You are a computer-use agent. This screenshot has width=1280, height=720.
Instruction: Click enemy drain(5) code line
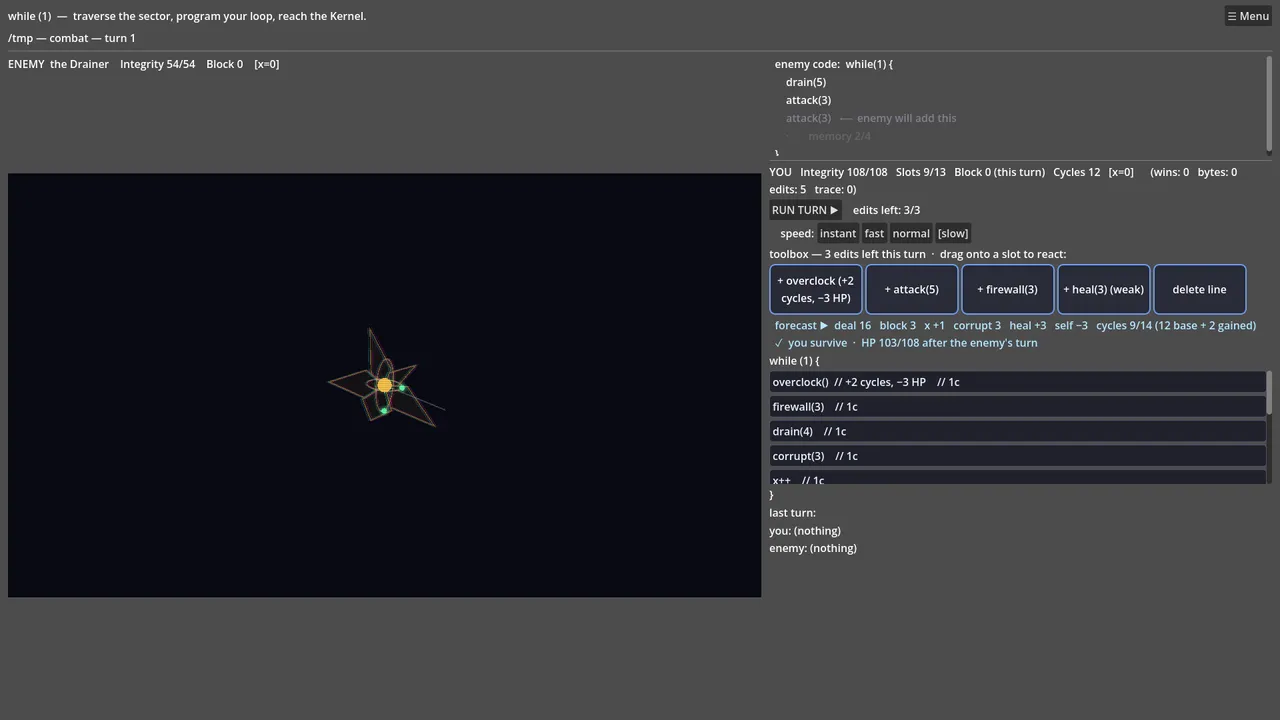(x=806, y=82)
